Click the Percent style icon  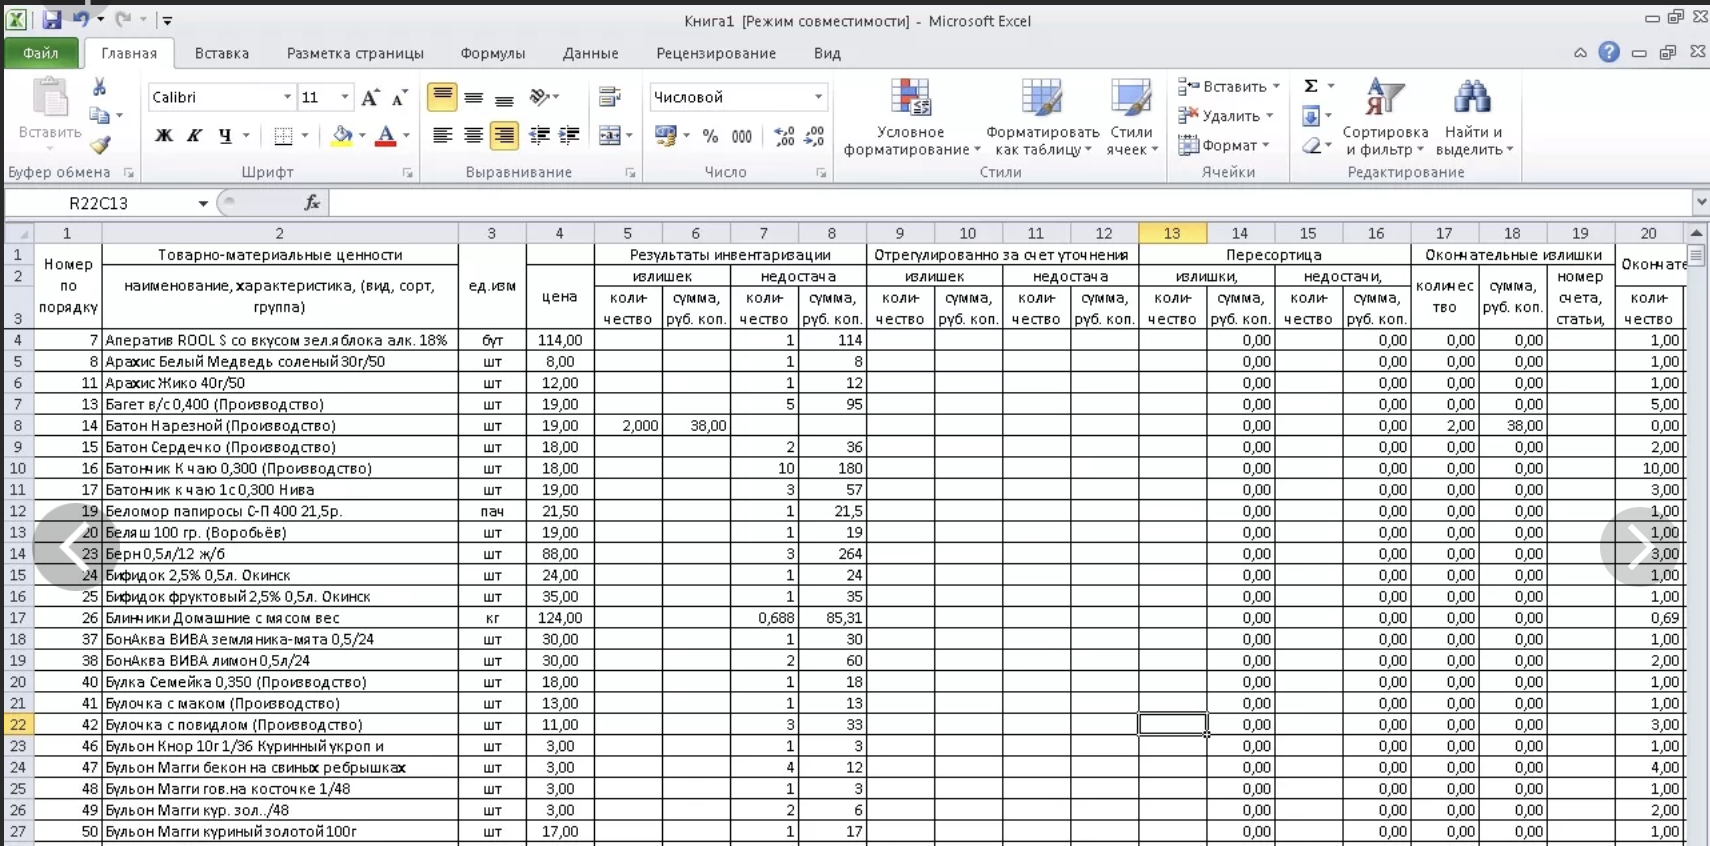[710, 136]
